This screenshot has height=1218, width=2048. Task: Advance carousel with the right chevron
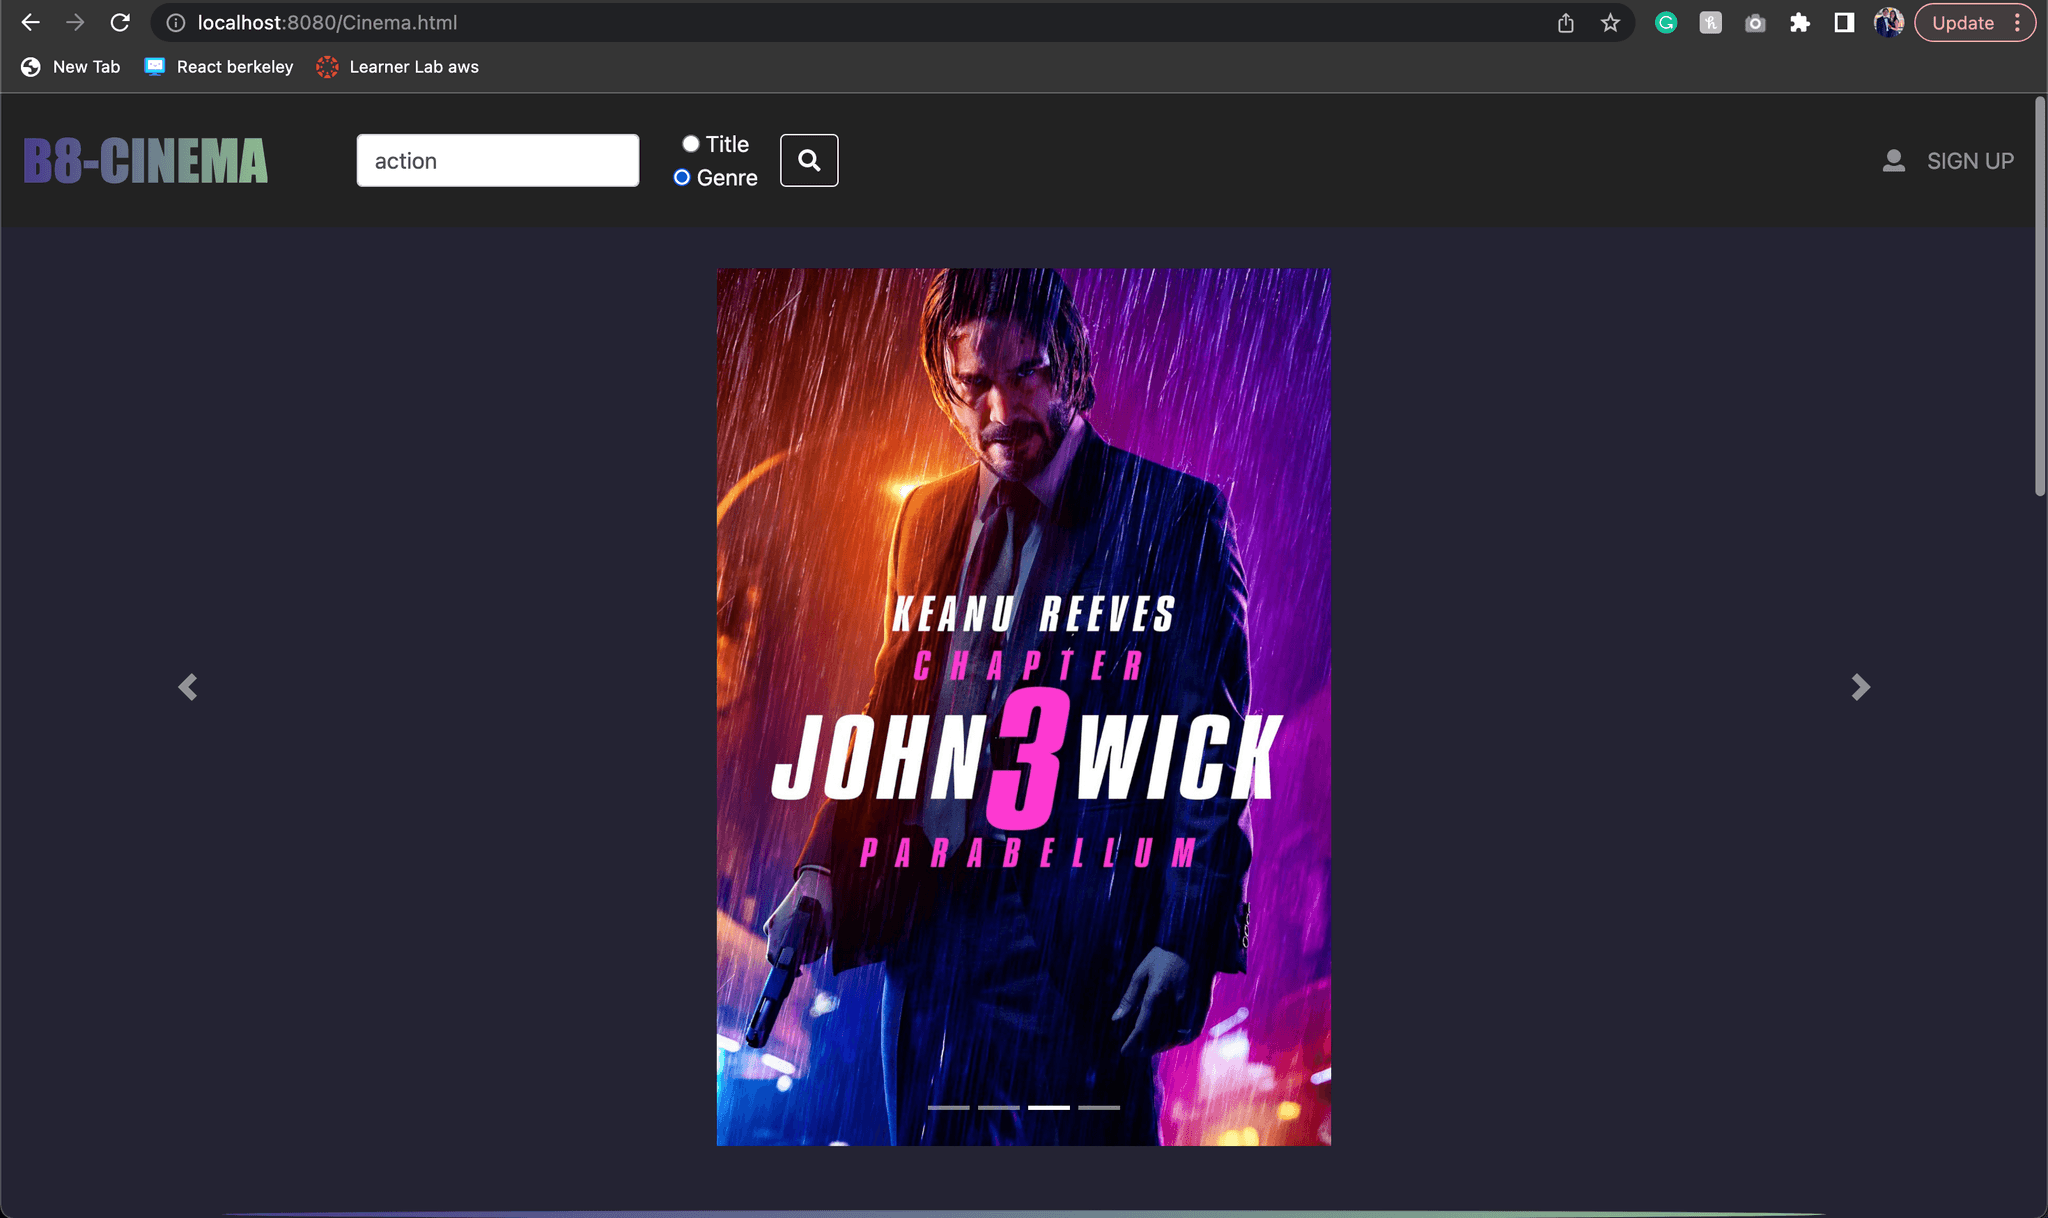click(1860, 687)
